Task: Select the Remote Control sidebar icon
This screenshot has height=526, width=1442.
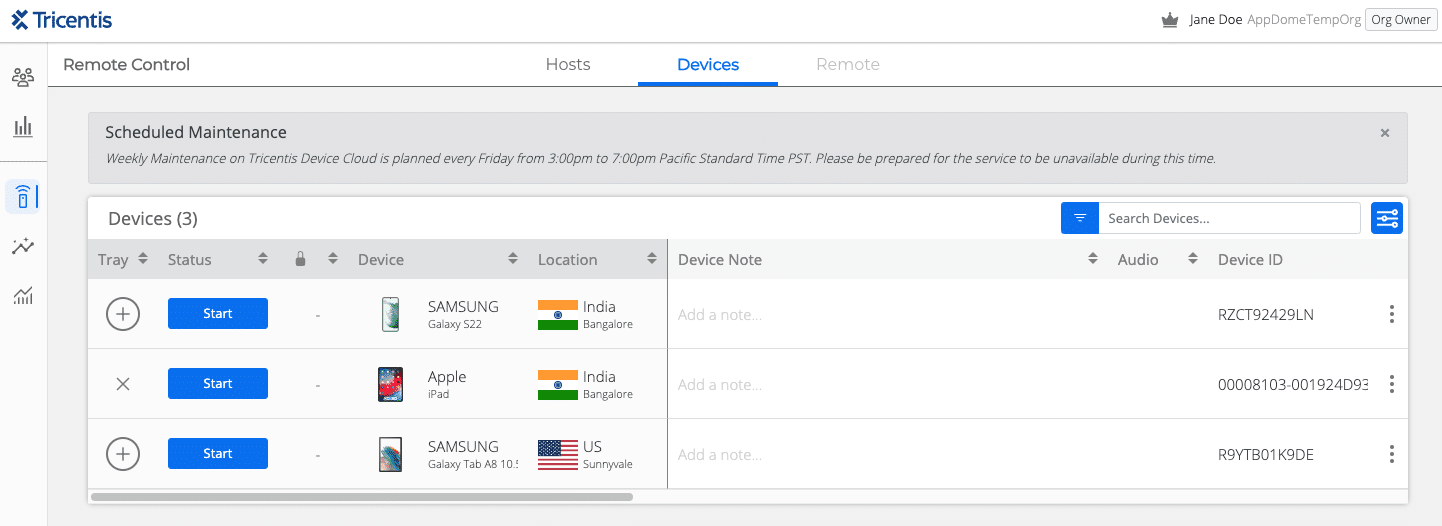Action: (x=23, y=196)
